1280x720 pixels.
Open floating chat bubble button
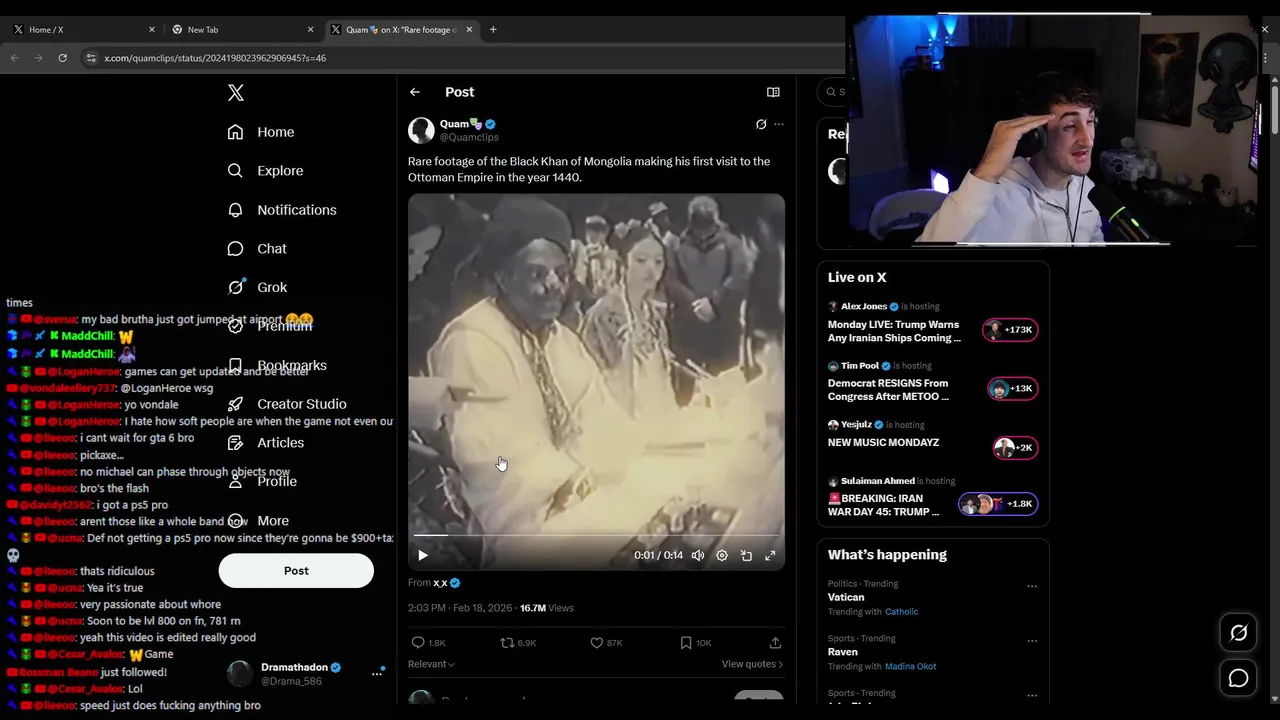coord(1238,678)
